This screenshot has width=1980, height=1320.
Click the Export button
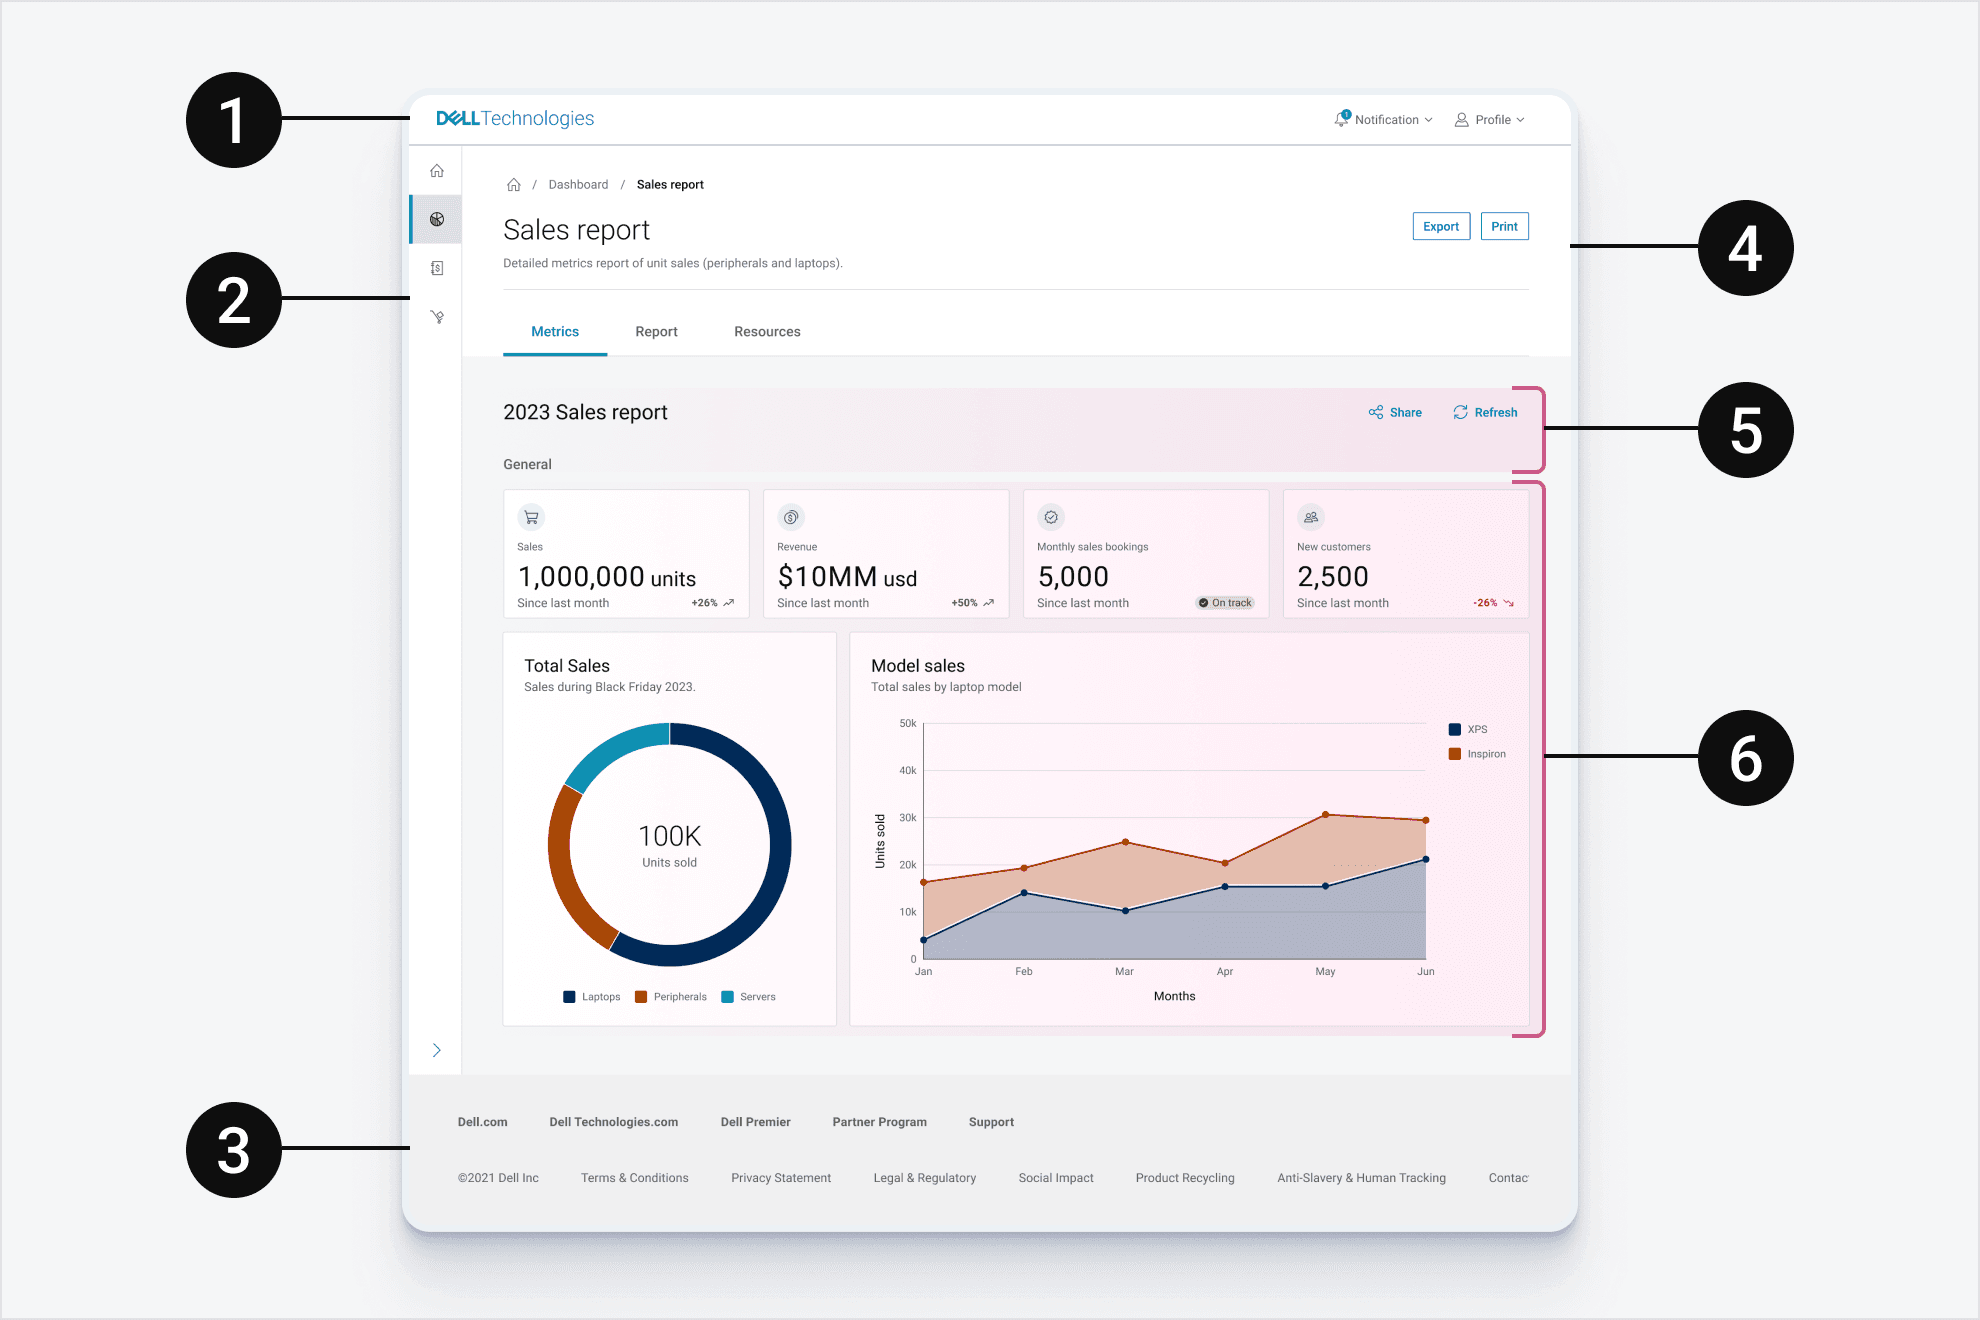pos(1441,227)
